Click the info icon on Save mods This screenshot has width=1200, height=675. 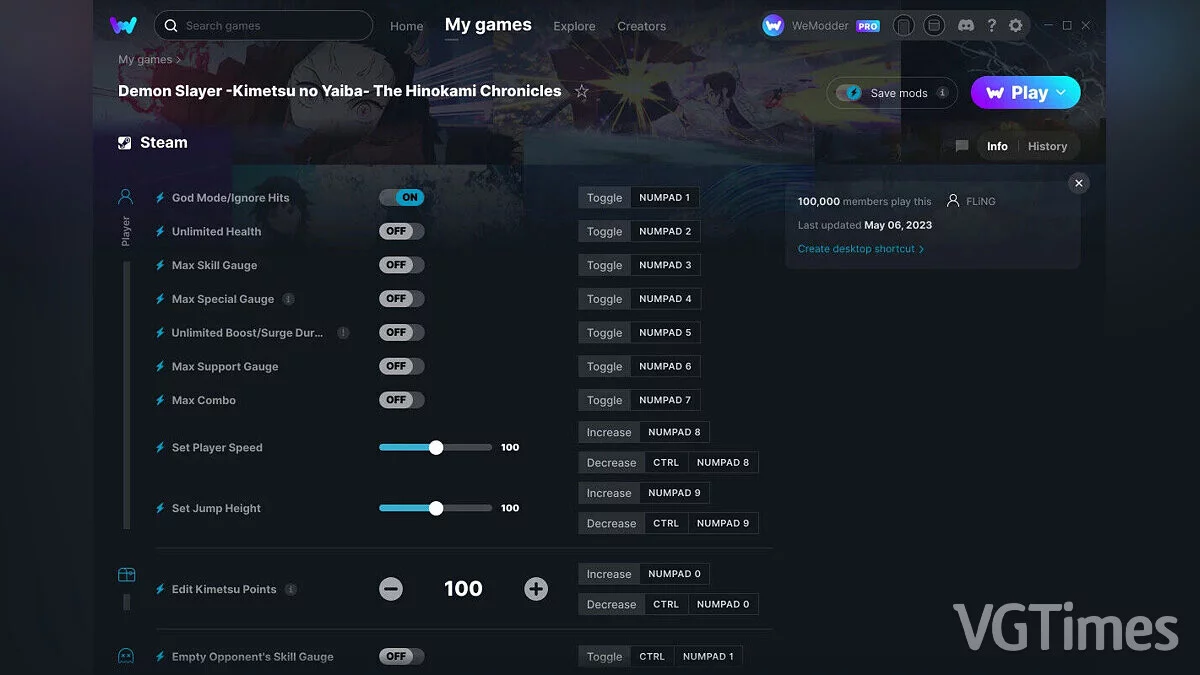point(942,93)
